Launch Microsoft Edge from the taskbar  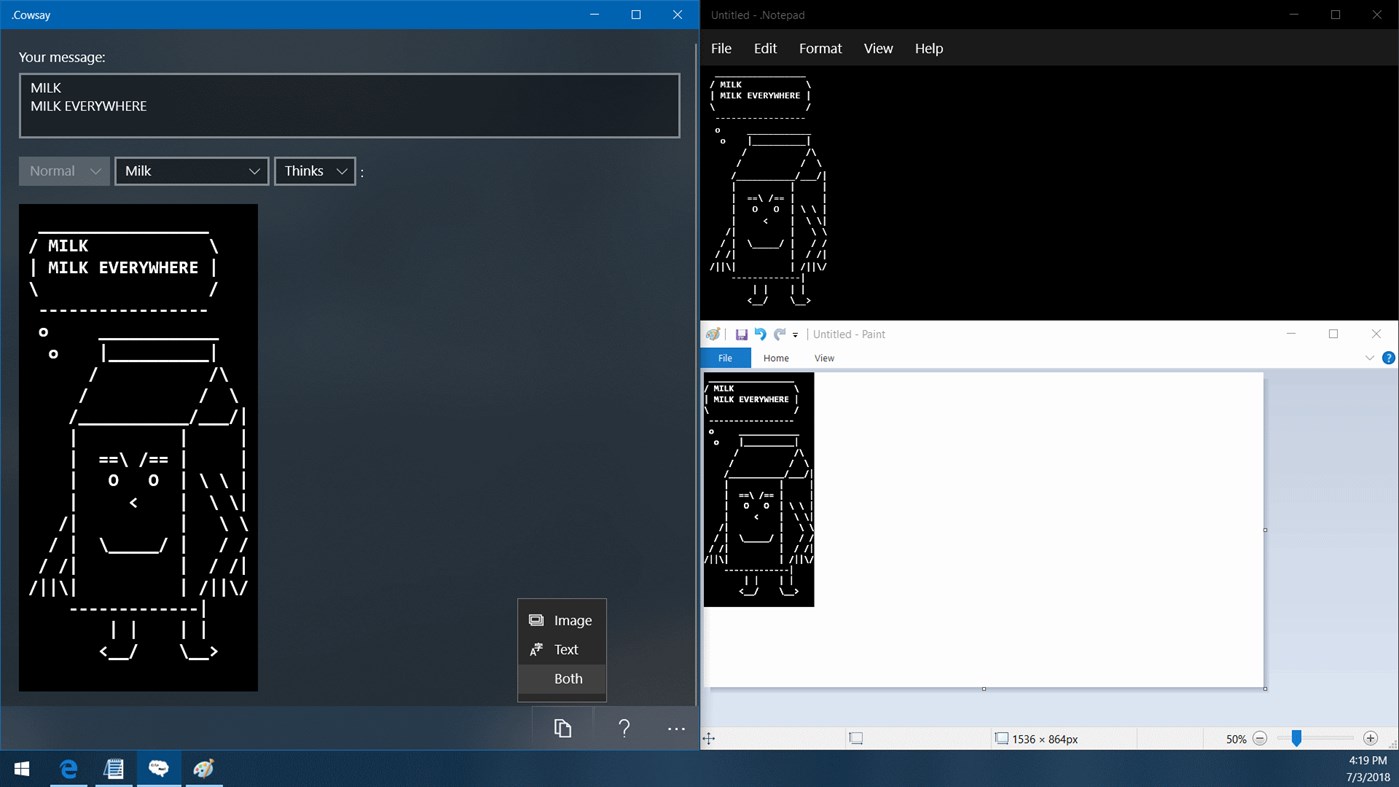coord(67,769)
